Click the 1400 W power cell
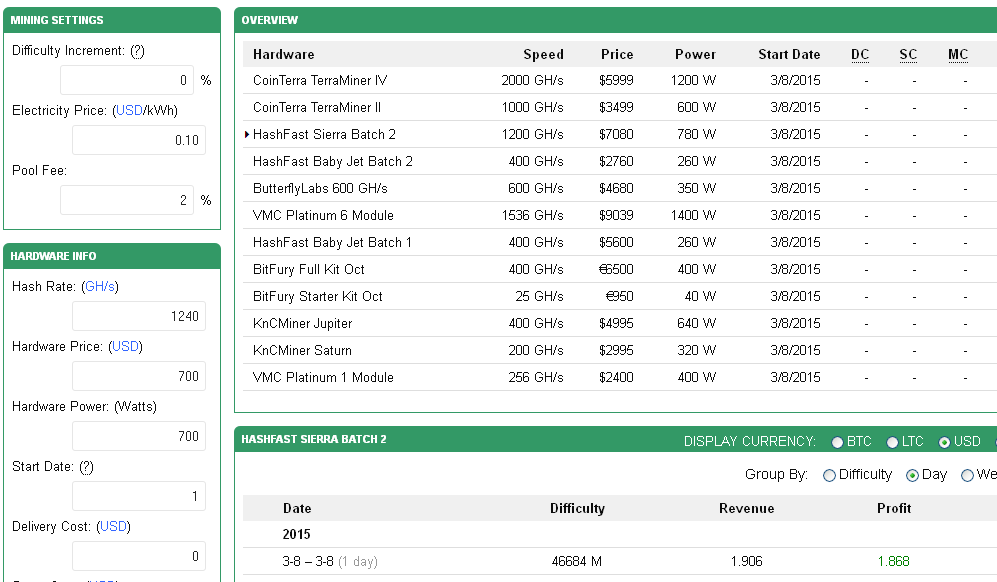 tap(693, 216)
